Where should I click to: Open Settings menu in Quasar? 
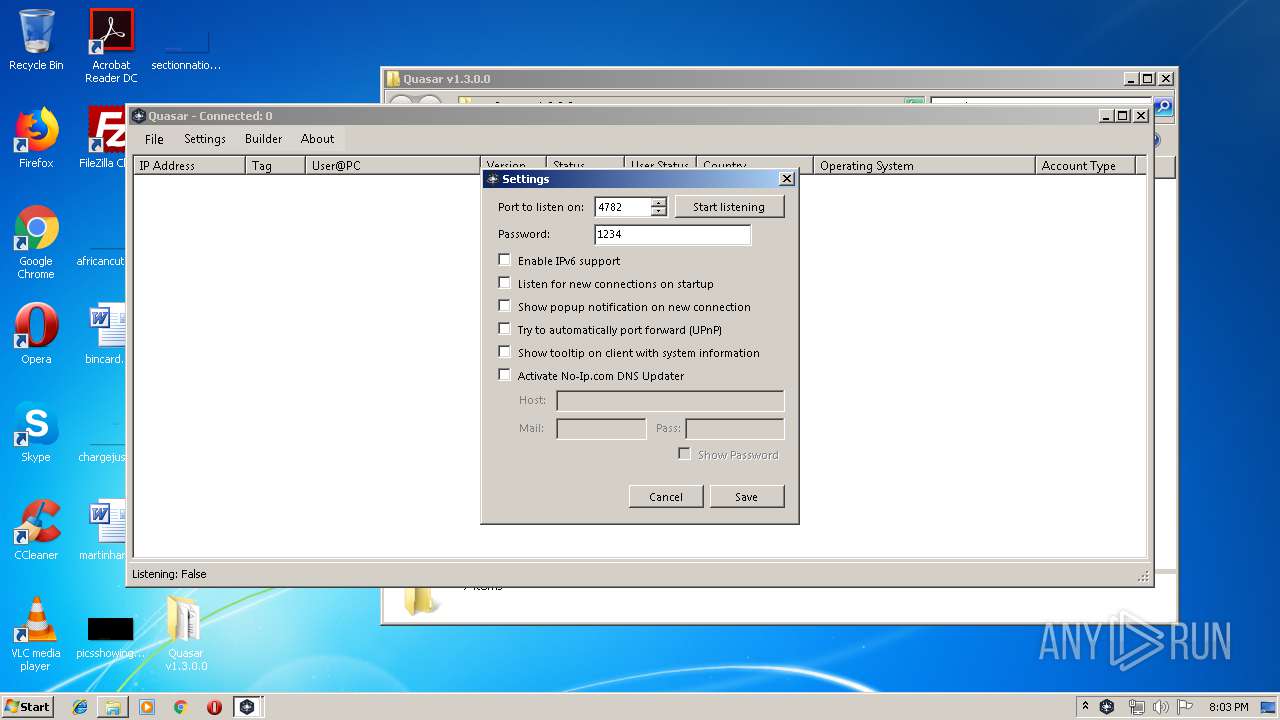(x=205, y=139)
